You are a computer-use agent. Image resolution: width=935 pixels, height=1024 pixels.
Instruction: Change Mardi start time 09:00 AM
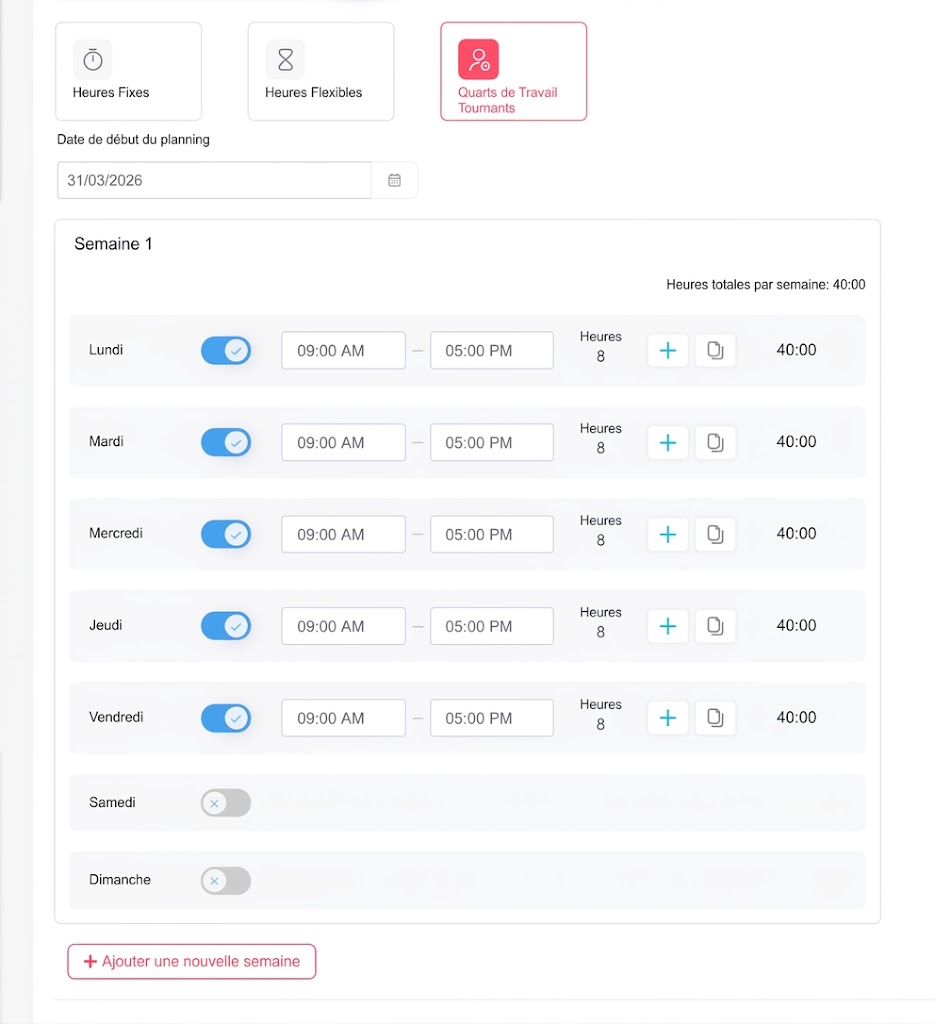[343, 443]
